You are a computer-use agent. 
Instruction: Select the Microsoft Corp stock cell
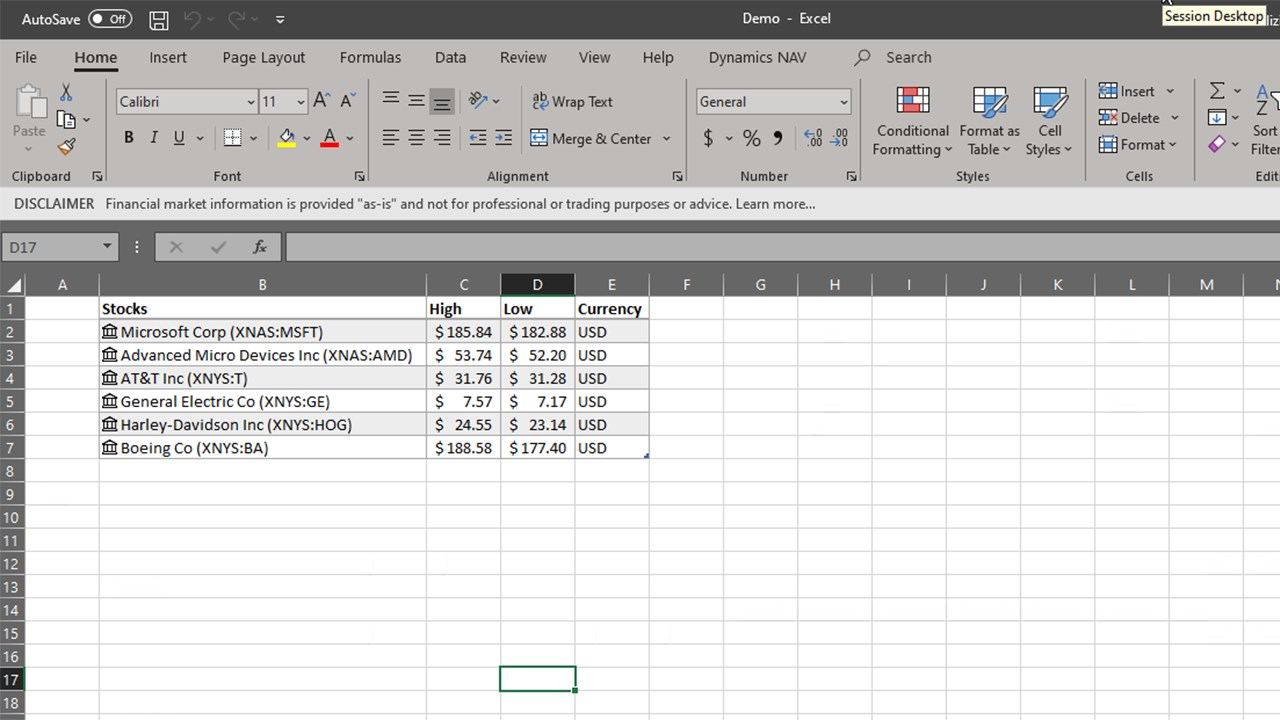pos(263,332)
